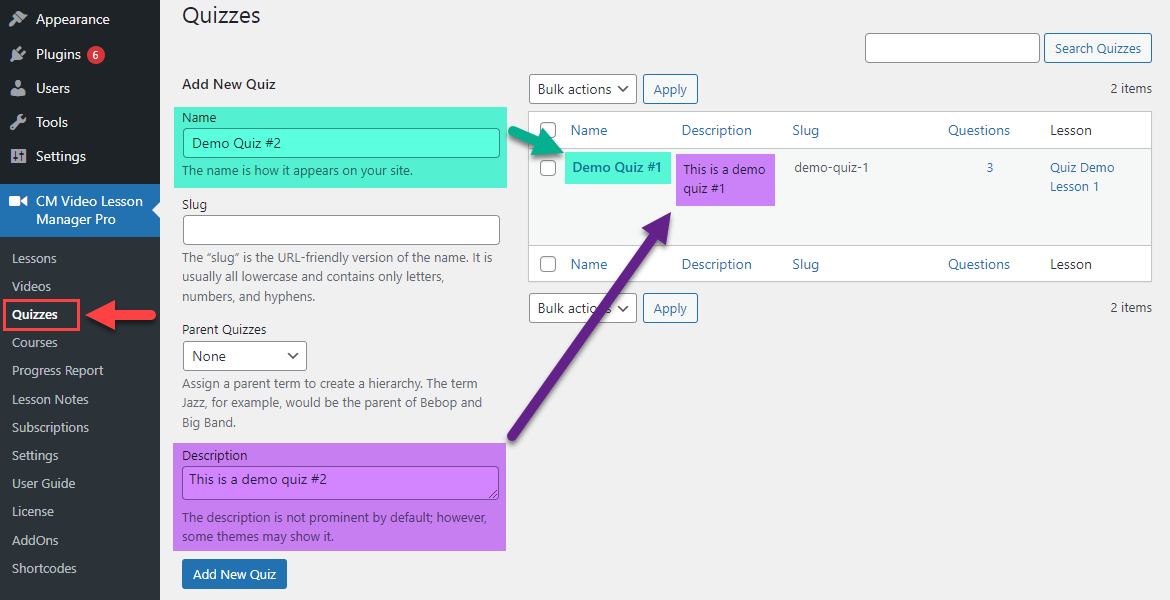The image size is (1170, 600).
Task: Open the Quiz Demo Lesson 1 link
Action: coord(1081,177)
